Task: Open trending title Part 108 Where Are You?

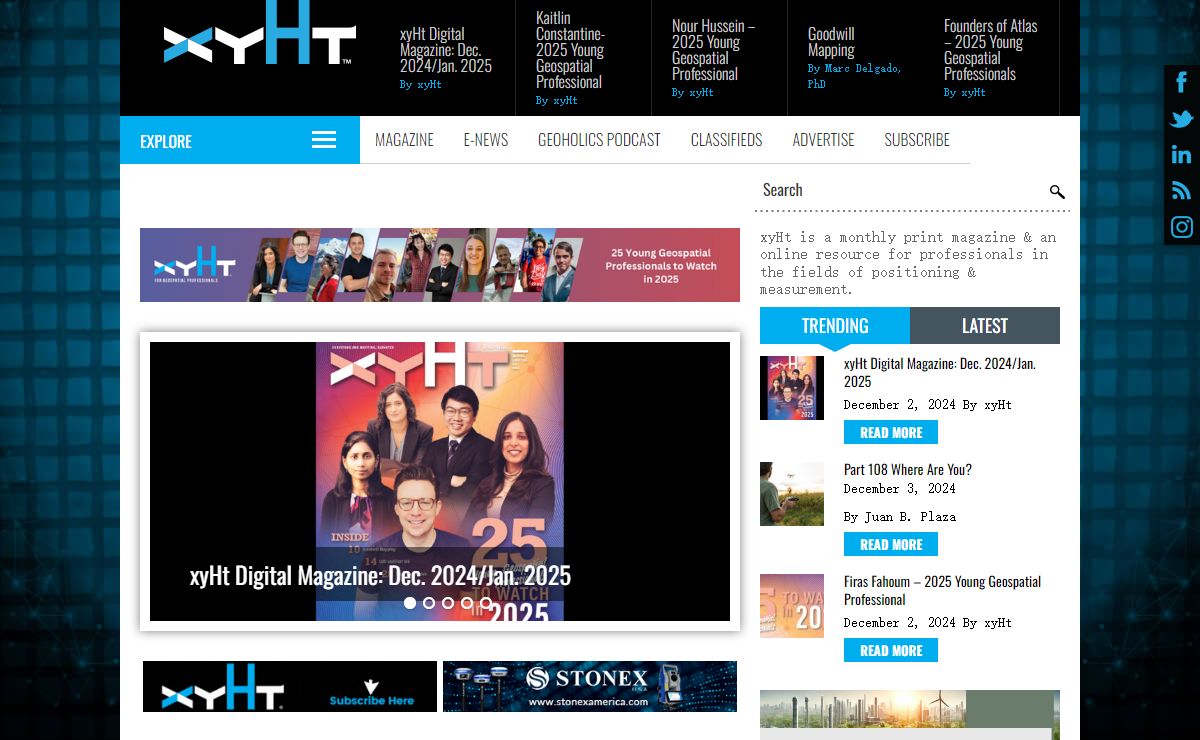Action: tap(908, 469)
